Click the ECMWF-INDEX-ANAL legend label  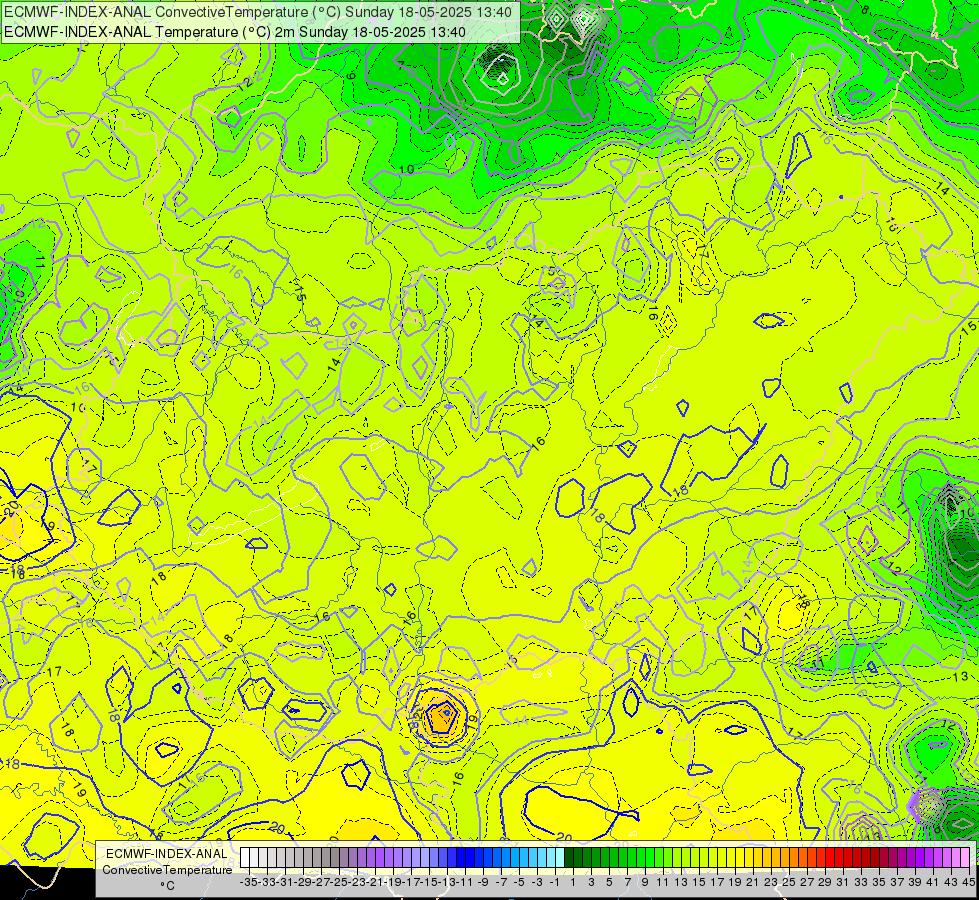167,853
